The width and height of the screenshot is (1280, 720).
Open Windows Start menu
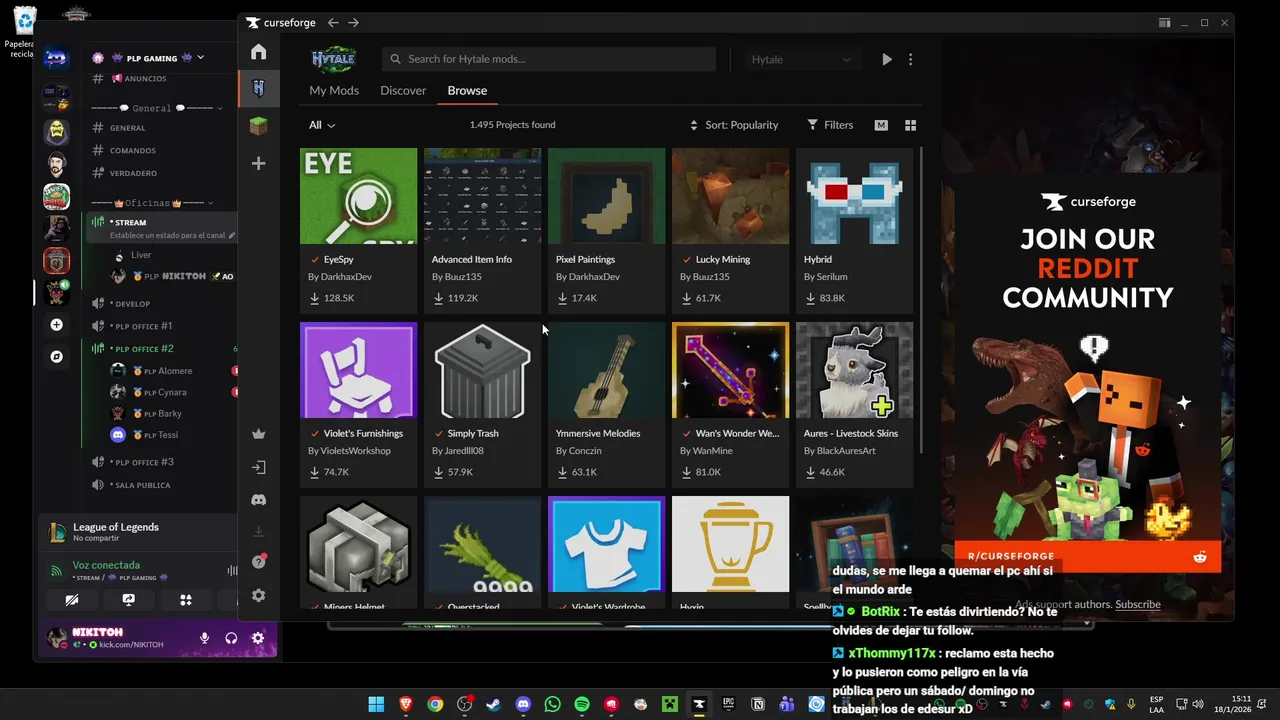pyautogui.click(x=376, y=704)
